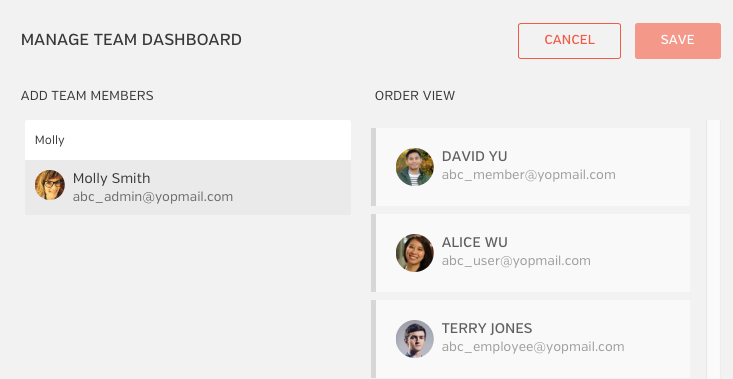Grab the drag handle beside Alice Wu
733x379 pixels.
tap(374, 253)
